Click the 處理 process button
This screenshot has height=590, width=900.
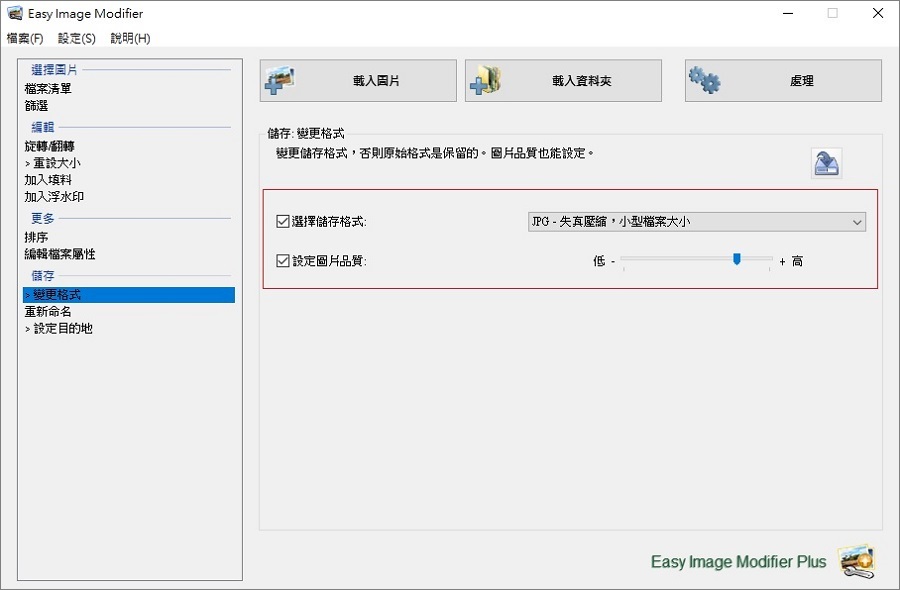click(x=783, y=81)
